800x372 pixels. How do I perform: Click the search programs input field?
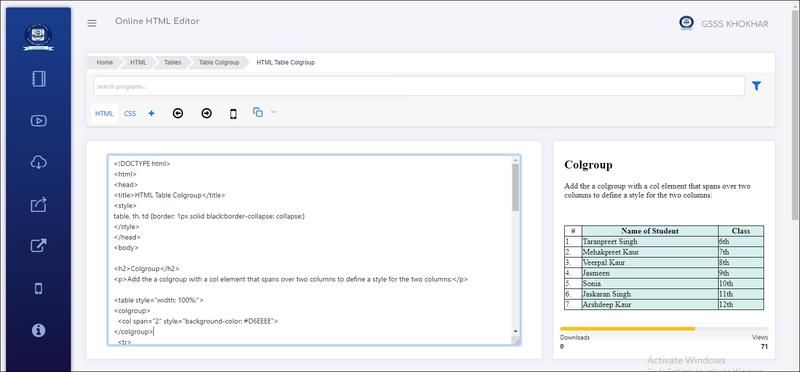tap(418, 86)
